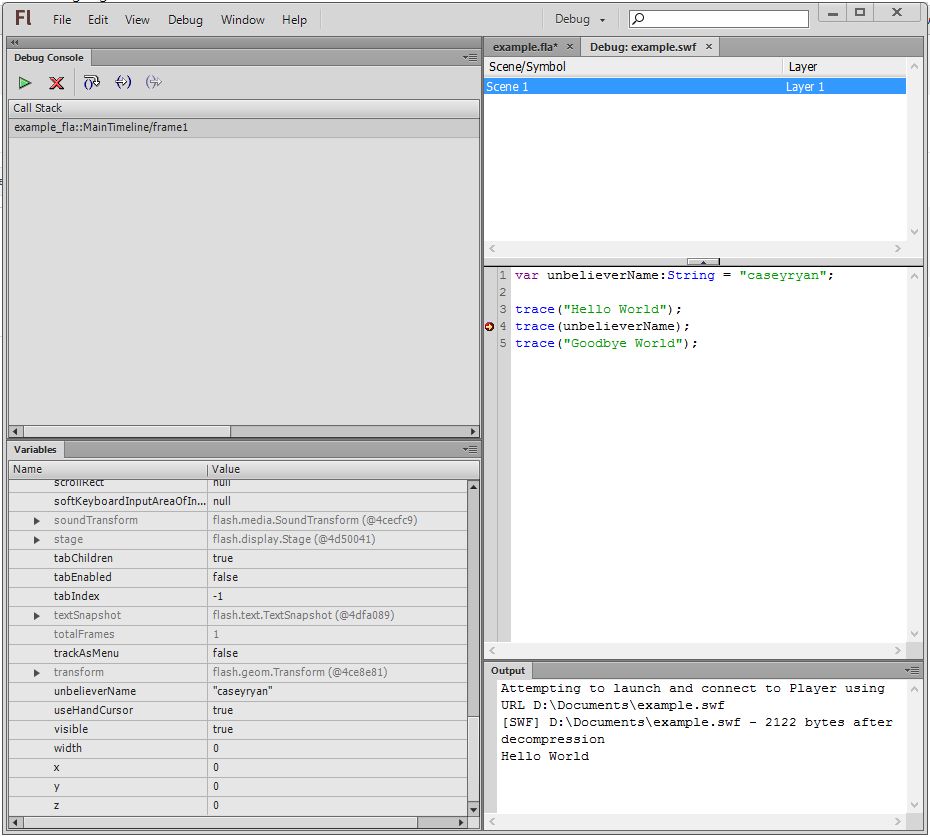Select the Output panel tab

pyautogui.click(x=508, y=670)
